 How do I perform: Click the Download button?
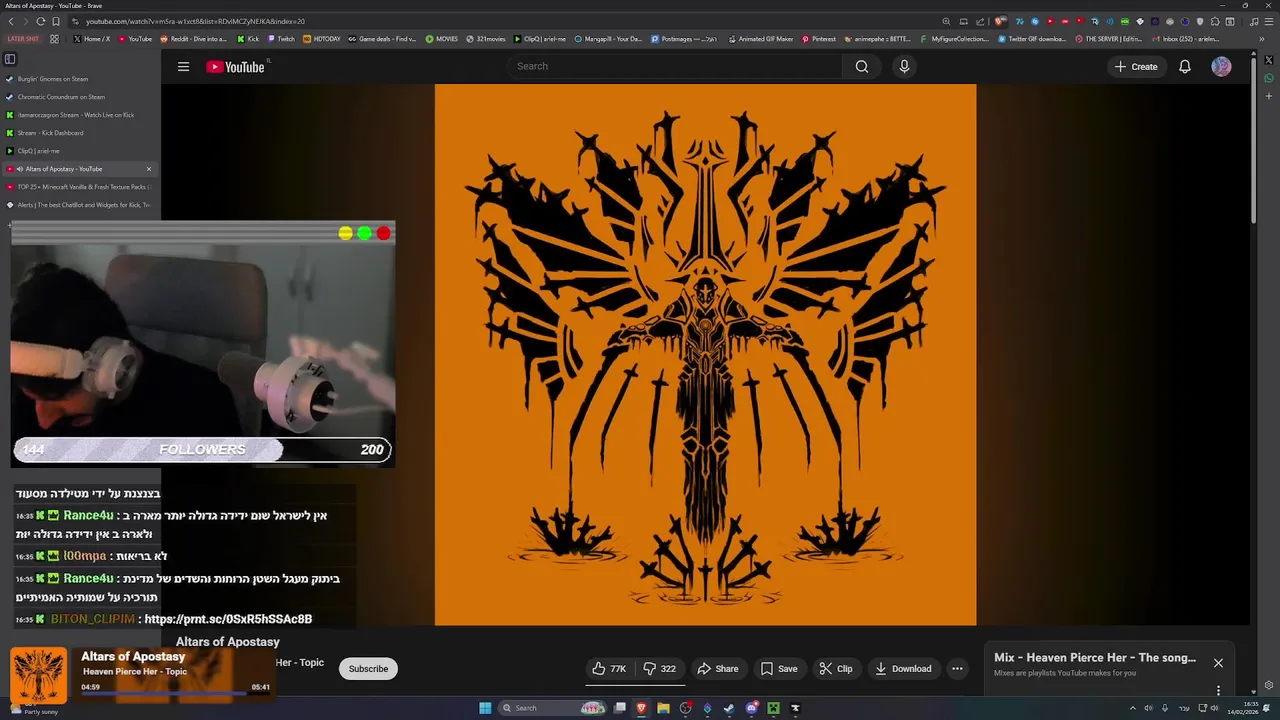[903, 669]
